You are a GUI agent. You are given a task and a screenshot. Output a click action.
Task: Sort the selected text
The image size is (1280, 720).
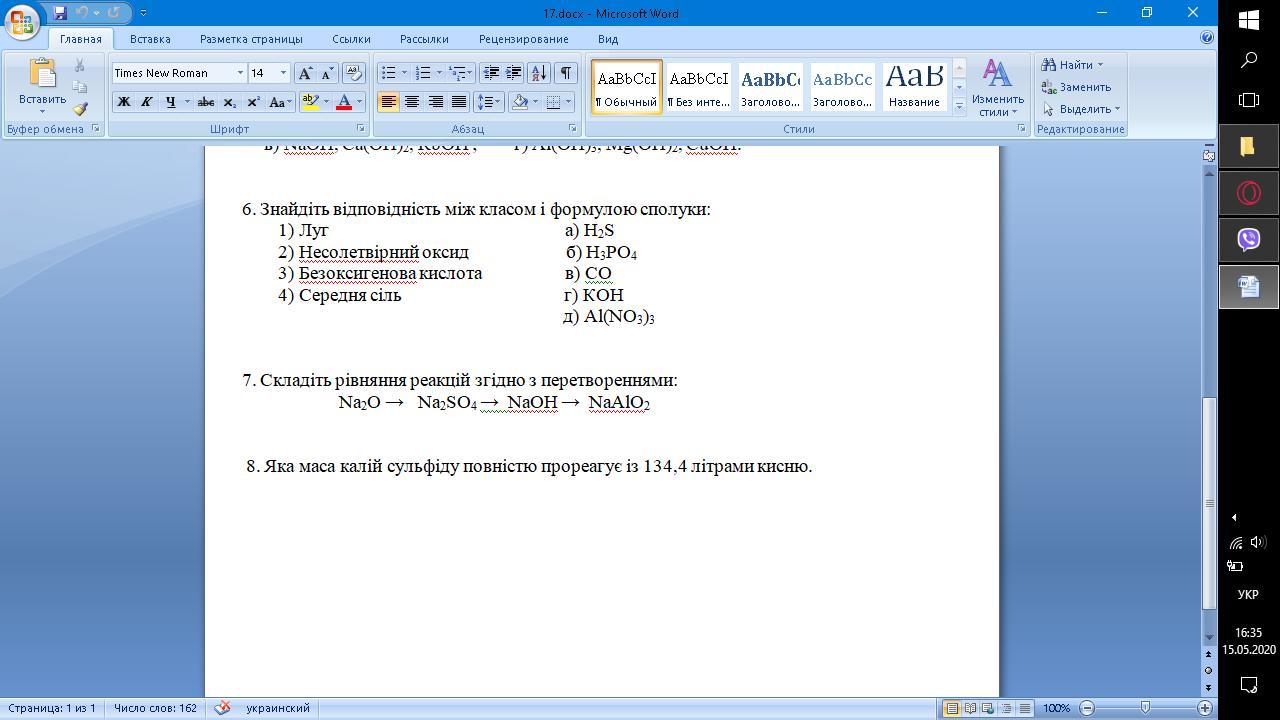[x=539, y=73]
